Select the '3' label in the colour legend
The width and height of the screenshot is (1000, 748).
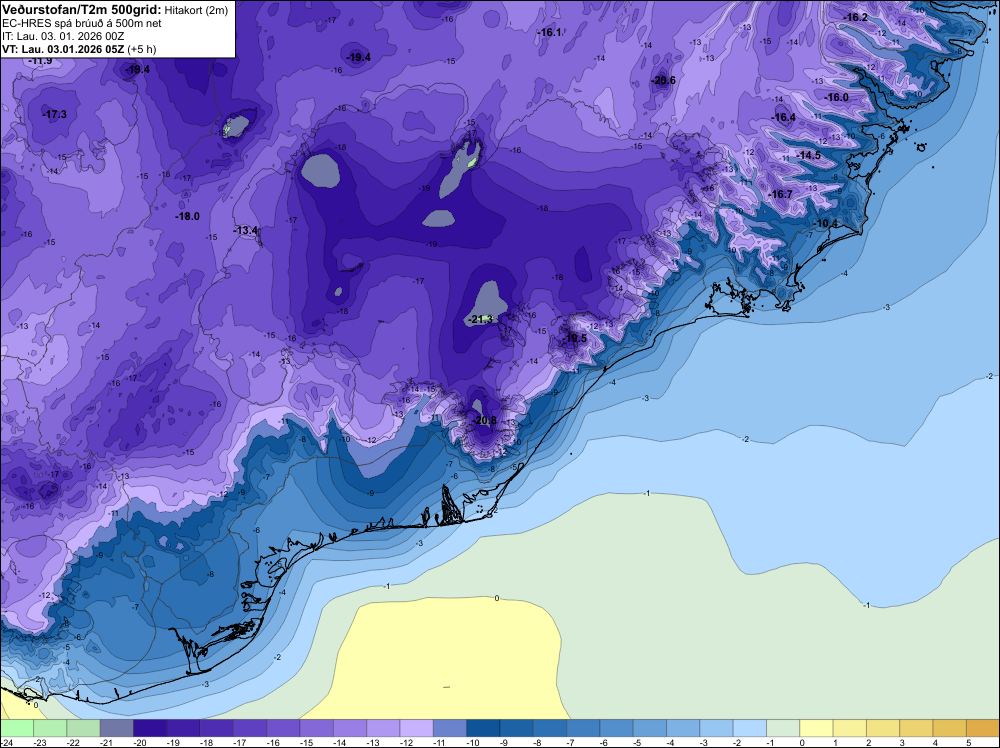[x=902, y=742]
